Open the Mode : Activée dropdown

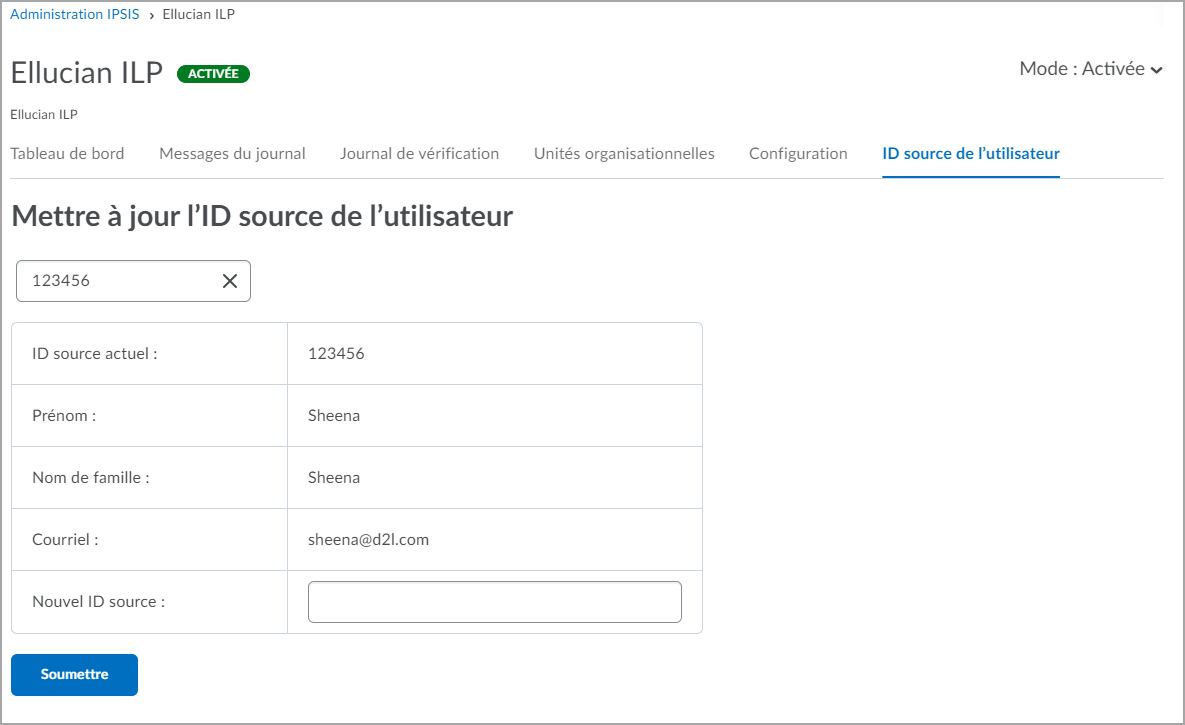pos(1091,69)
